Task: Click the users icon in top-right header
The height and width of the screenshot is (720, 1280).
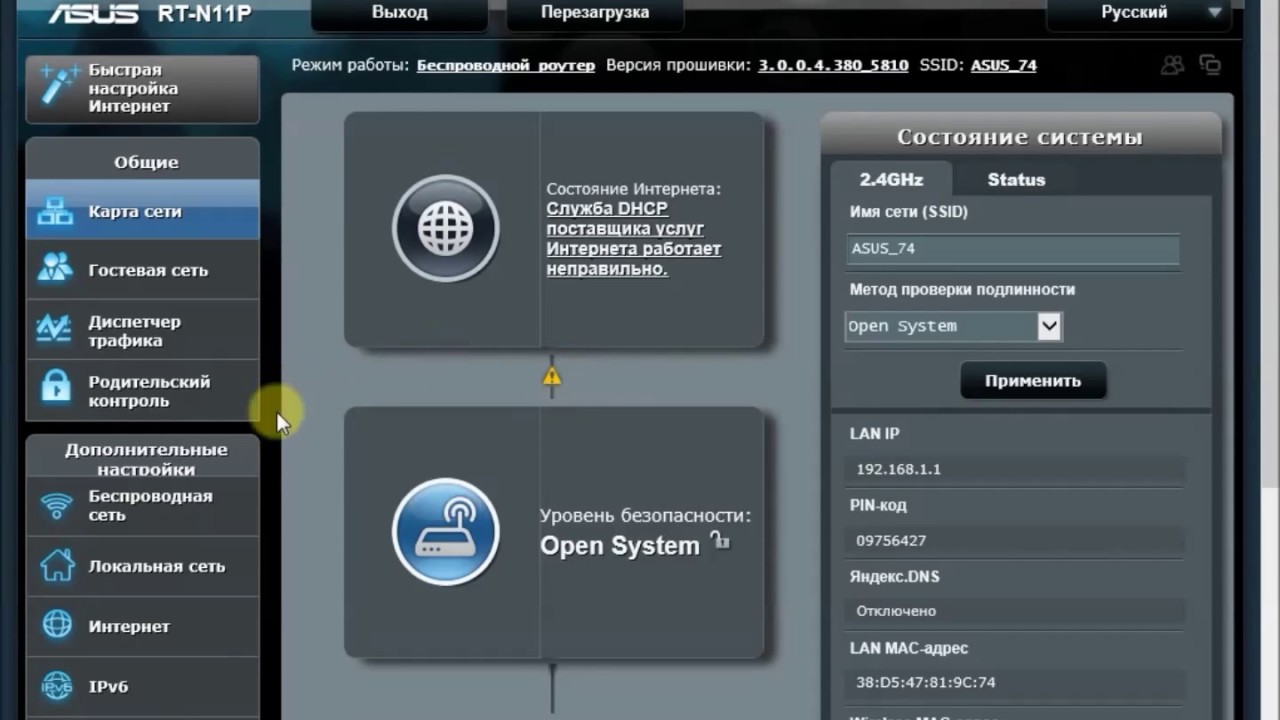Action: pyautogui.click(x=1172, y=65)
